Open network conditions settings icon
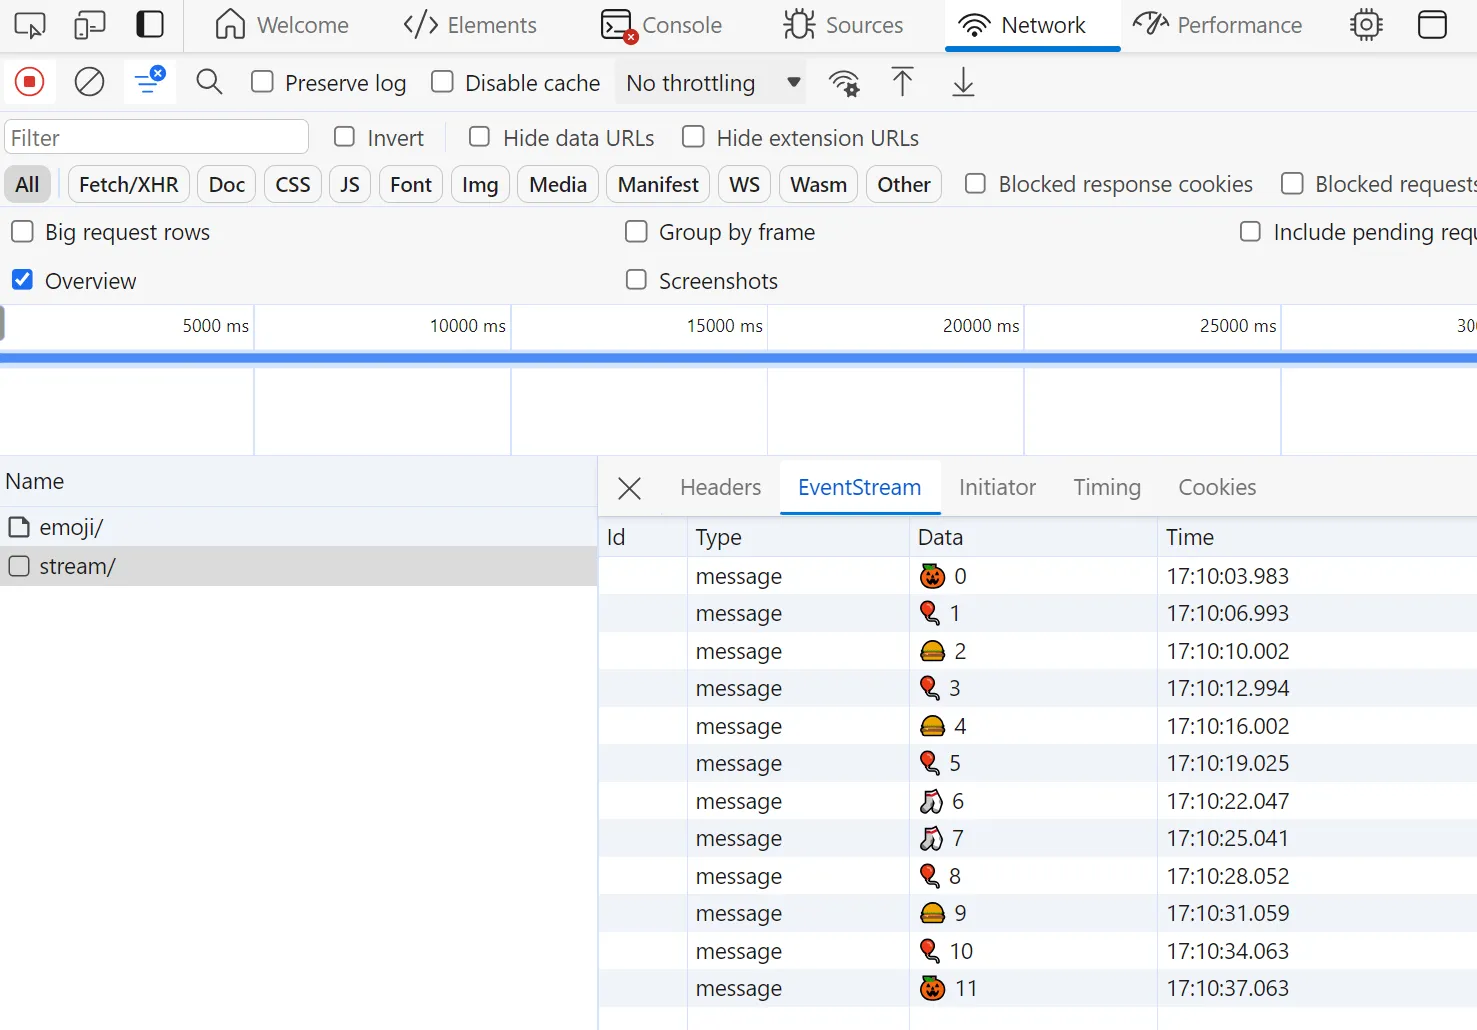The height and width of the screenshot is (1030, 1477). tap(845, 83)
